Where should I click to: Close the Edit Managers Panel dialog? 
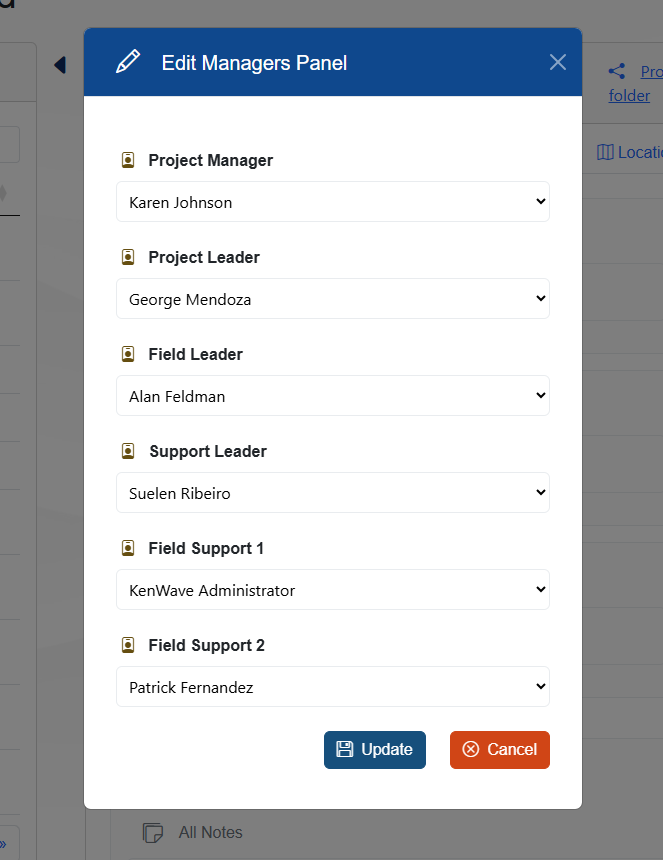[558, 62]
